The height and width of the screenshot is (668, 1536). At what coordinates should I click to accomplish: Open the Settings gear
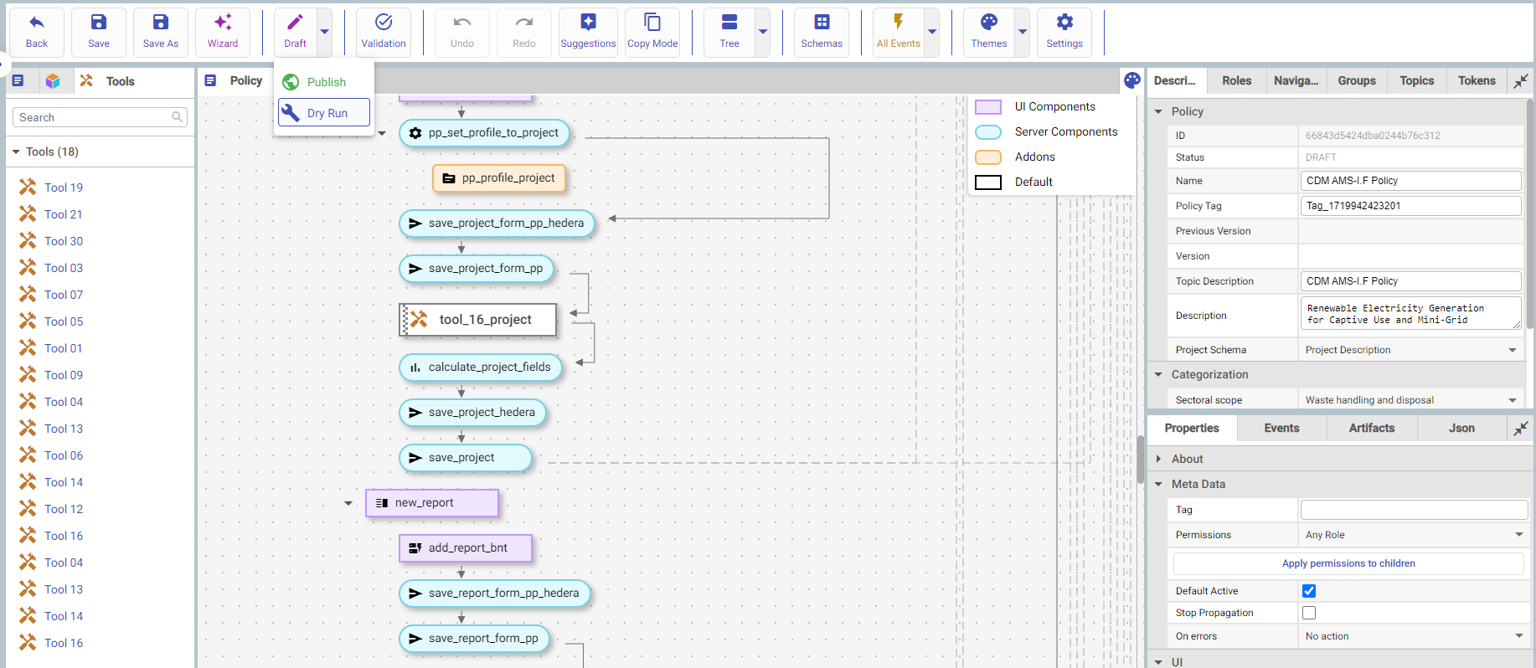click(x=1064, y=24)
